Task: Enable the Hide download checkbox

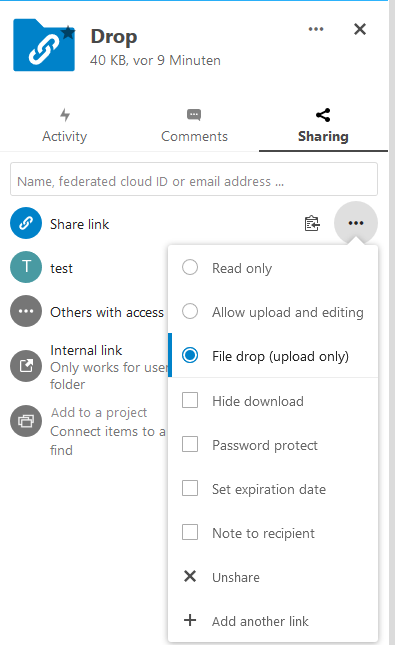Action: click(x=190, y=400)
